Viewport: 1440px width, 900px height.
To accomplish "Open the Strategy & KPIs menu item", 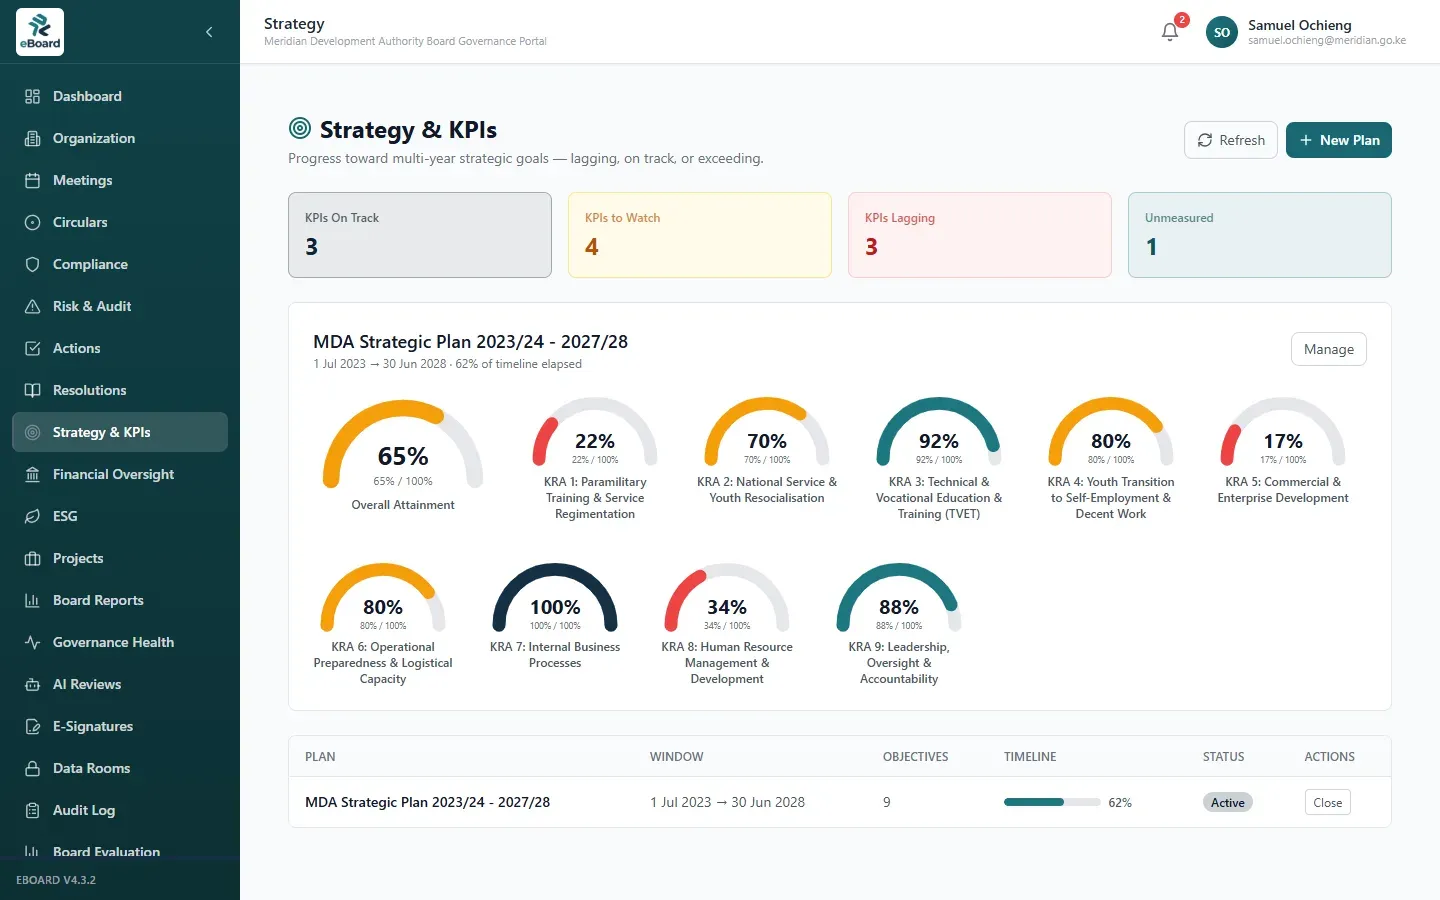I will coord(120,432).
